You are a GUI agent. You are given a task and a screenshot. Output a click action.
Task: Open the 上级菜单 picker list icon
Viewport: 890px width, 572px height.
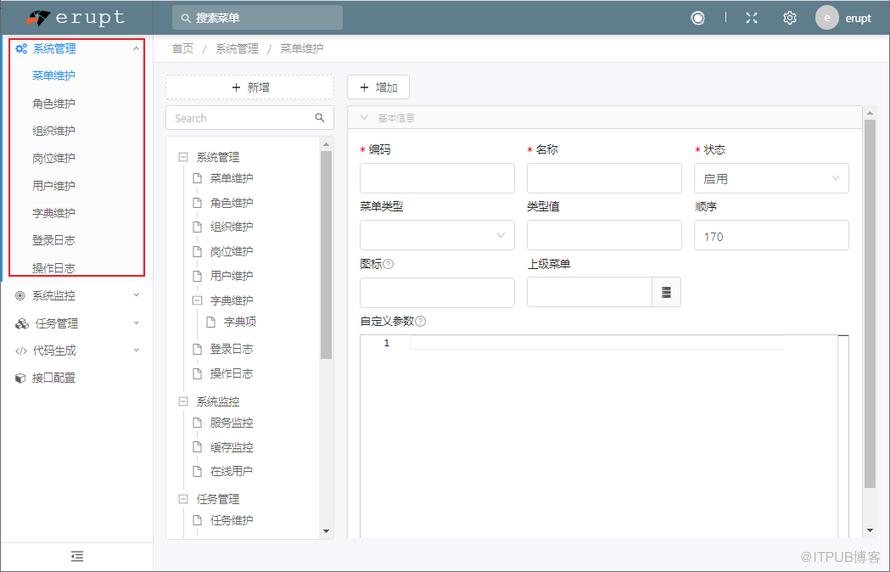tap(666, 292)
